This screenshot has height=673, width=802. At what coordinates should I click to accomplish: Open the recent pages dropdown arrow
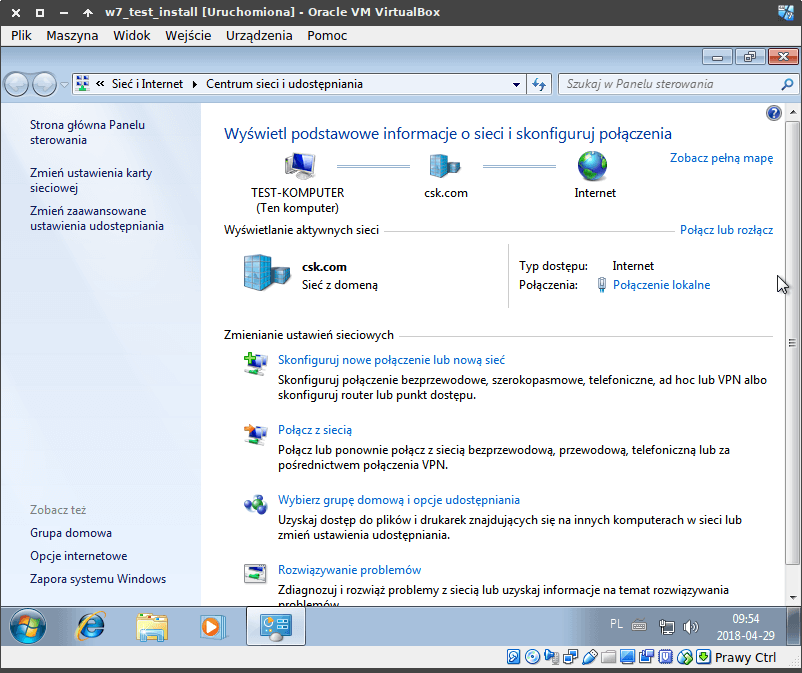(64, 84)
